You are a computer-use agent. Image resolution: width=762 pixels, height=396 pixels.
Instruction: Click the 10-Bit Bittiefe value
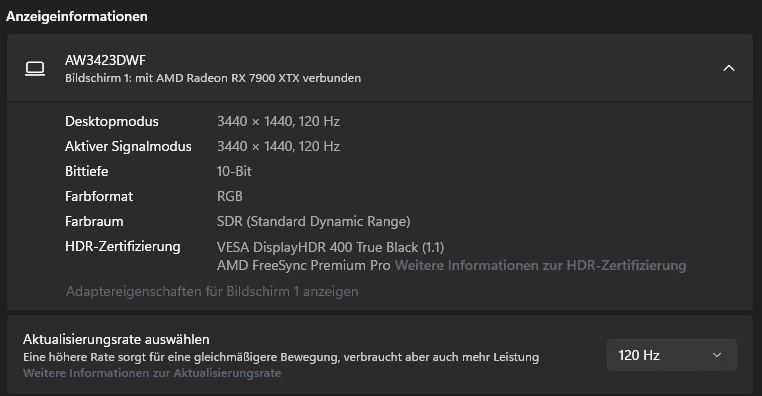[234, 171]
